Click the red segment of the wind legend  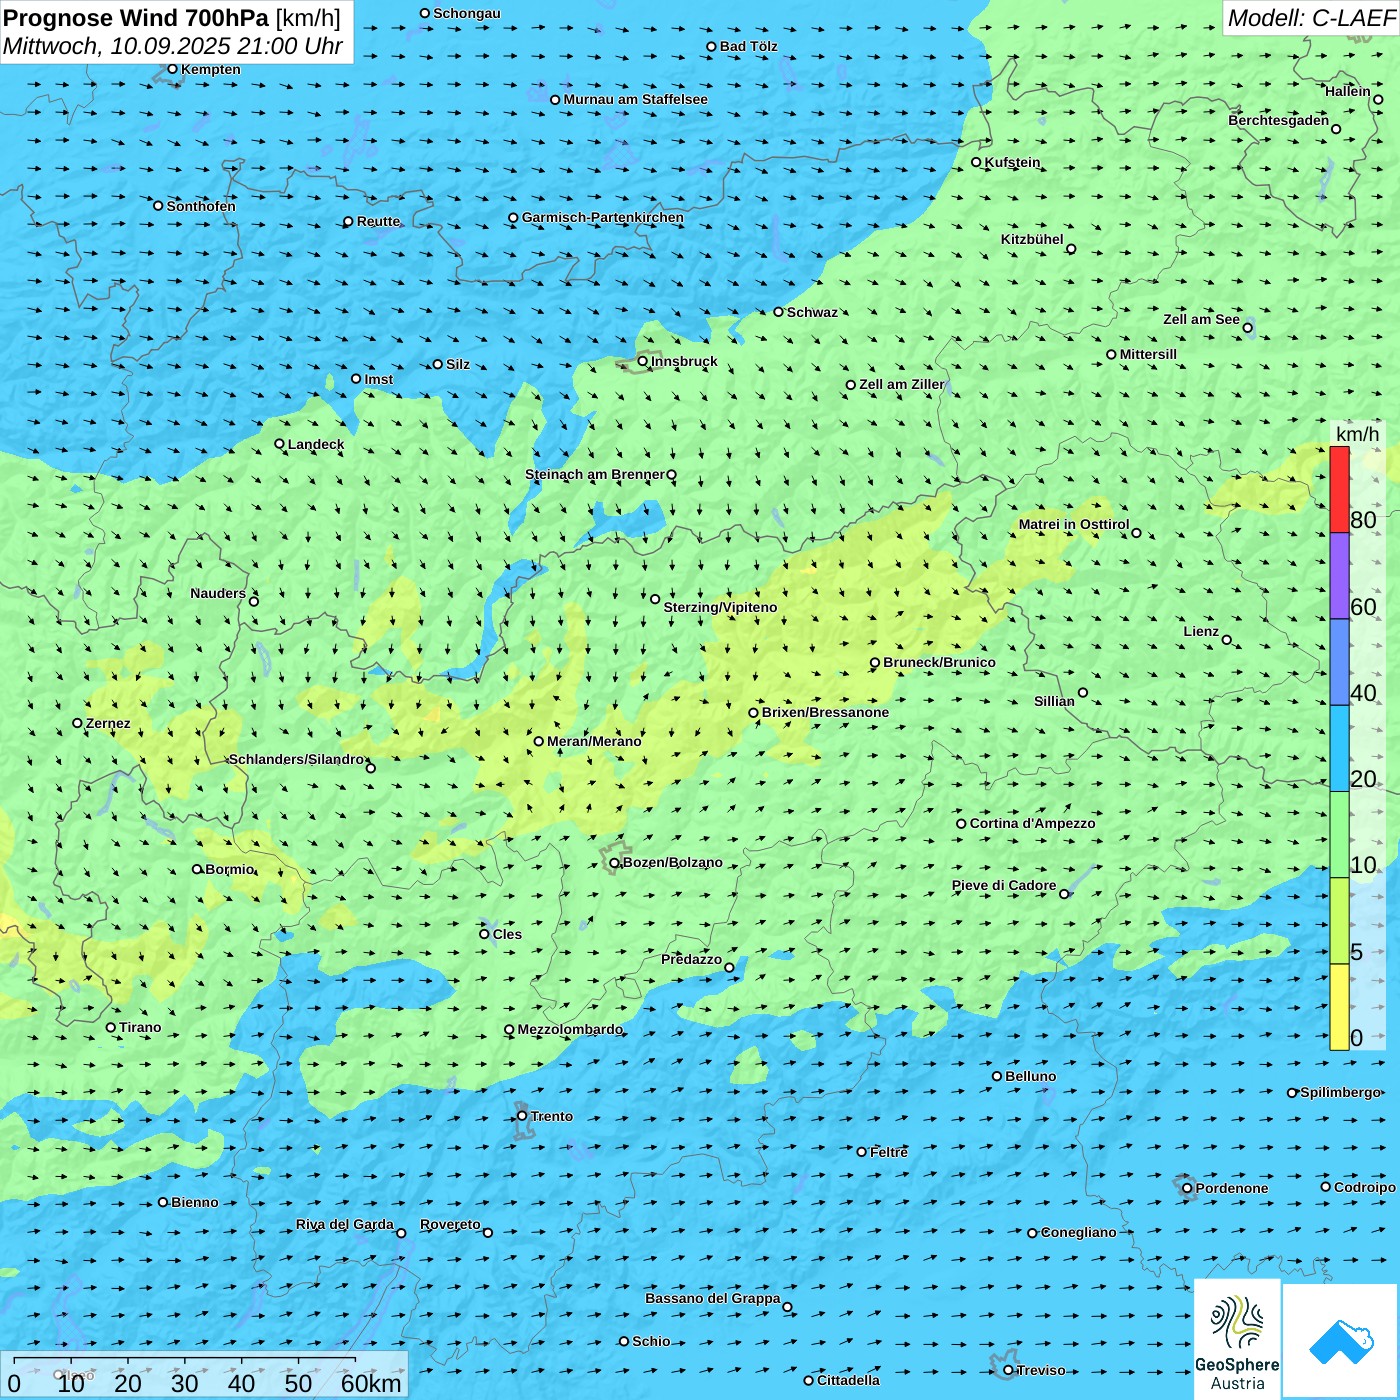[1339, 489]
